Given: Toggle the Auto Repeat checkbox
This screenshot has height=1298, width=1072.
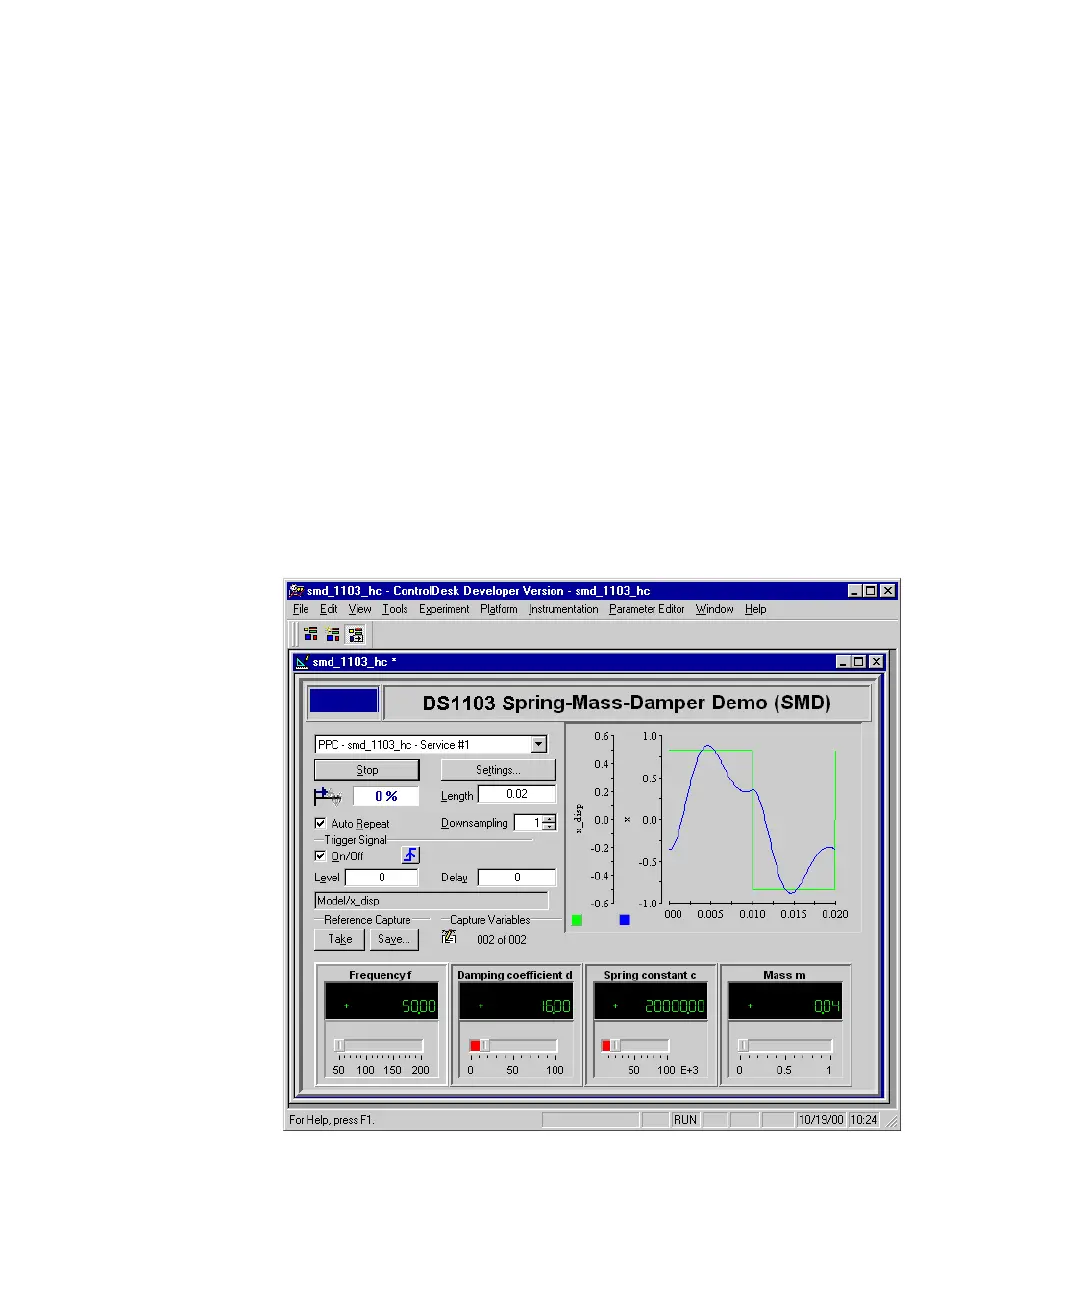Looking at the screenshot, I should pyautogui.click(x=320, y=823).
